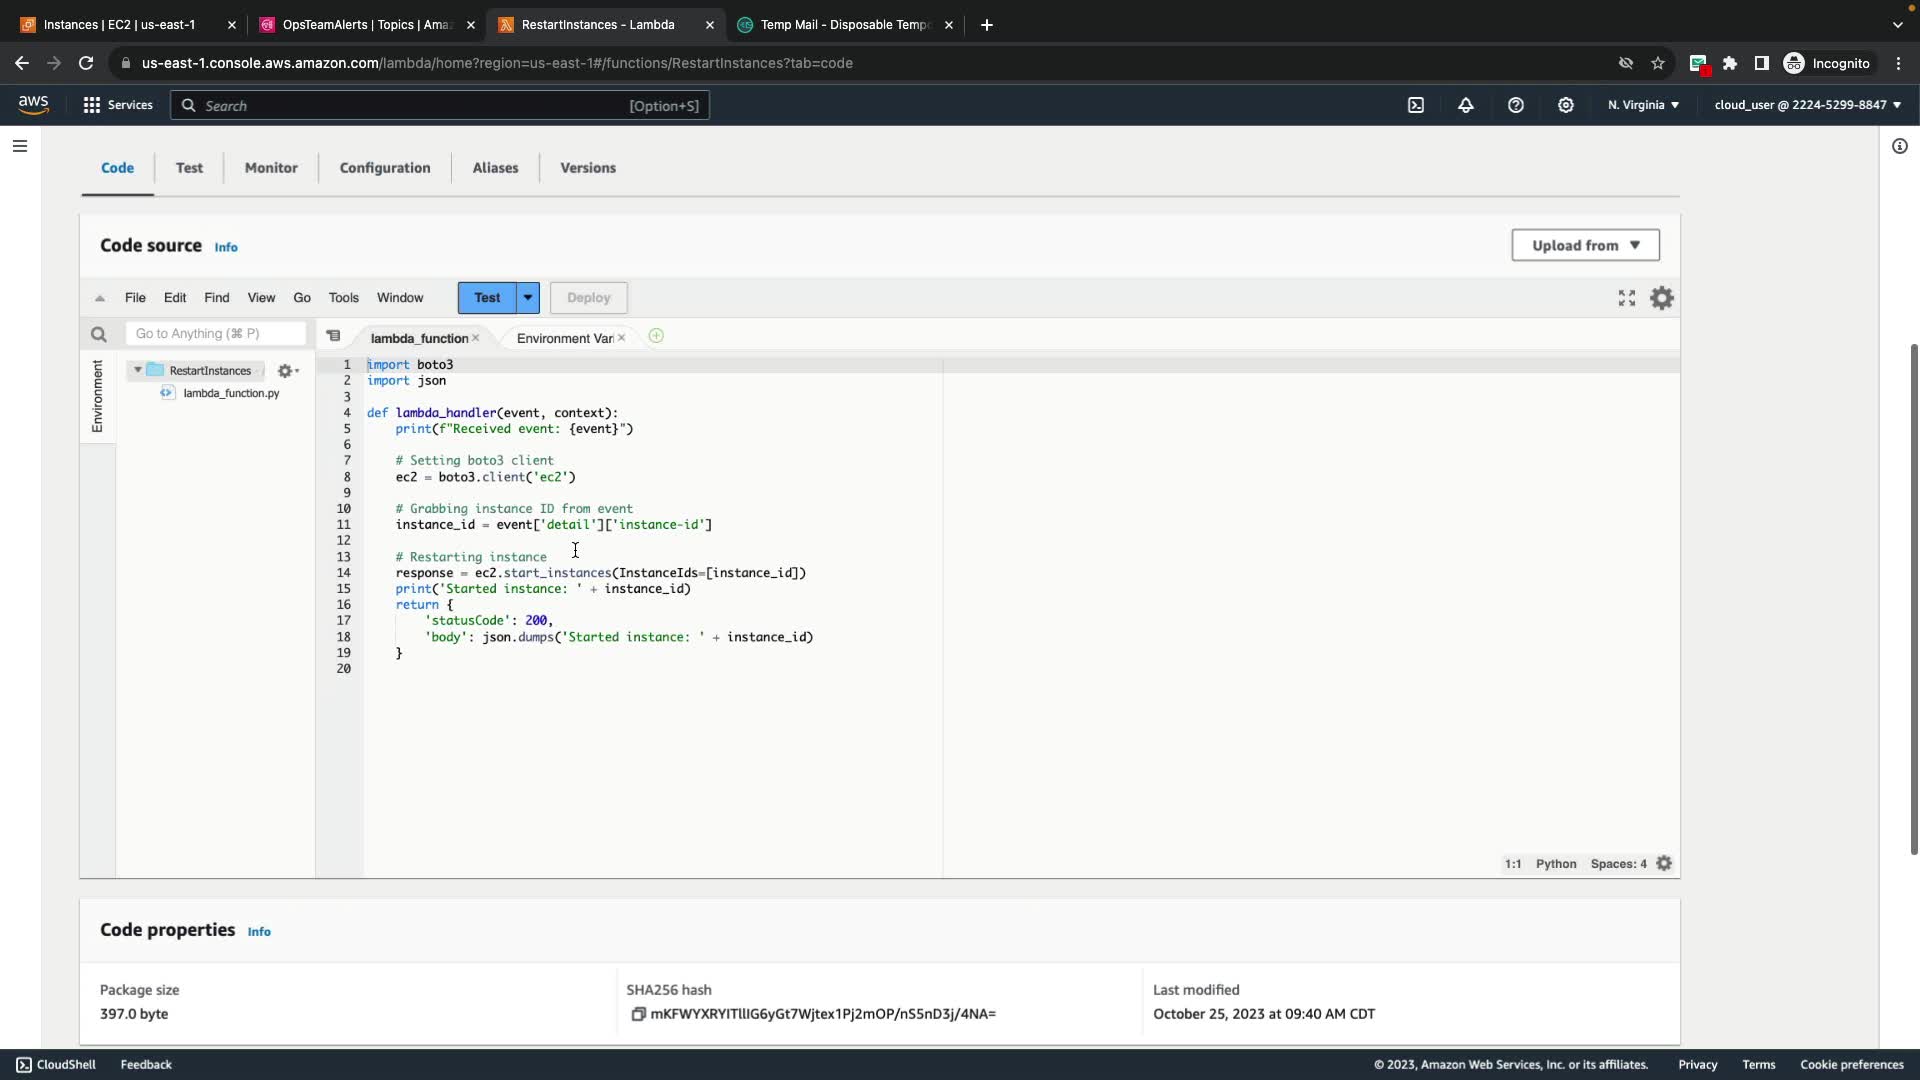Switch to the Configuration tab
The width and height of the screenshot is (1920, 1080).
coord(385,168)
